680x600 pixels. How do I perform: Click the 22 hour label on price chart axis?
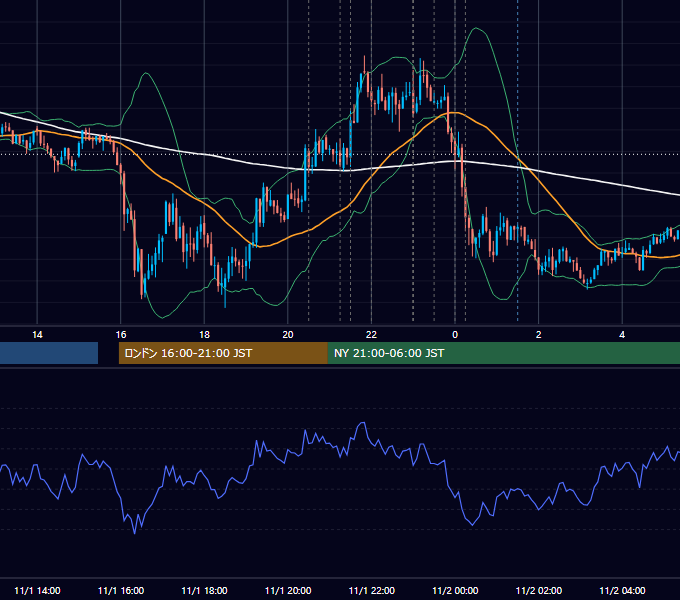tap(371, 335)
